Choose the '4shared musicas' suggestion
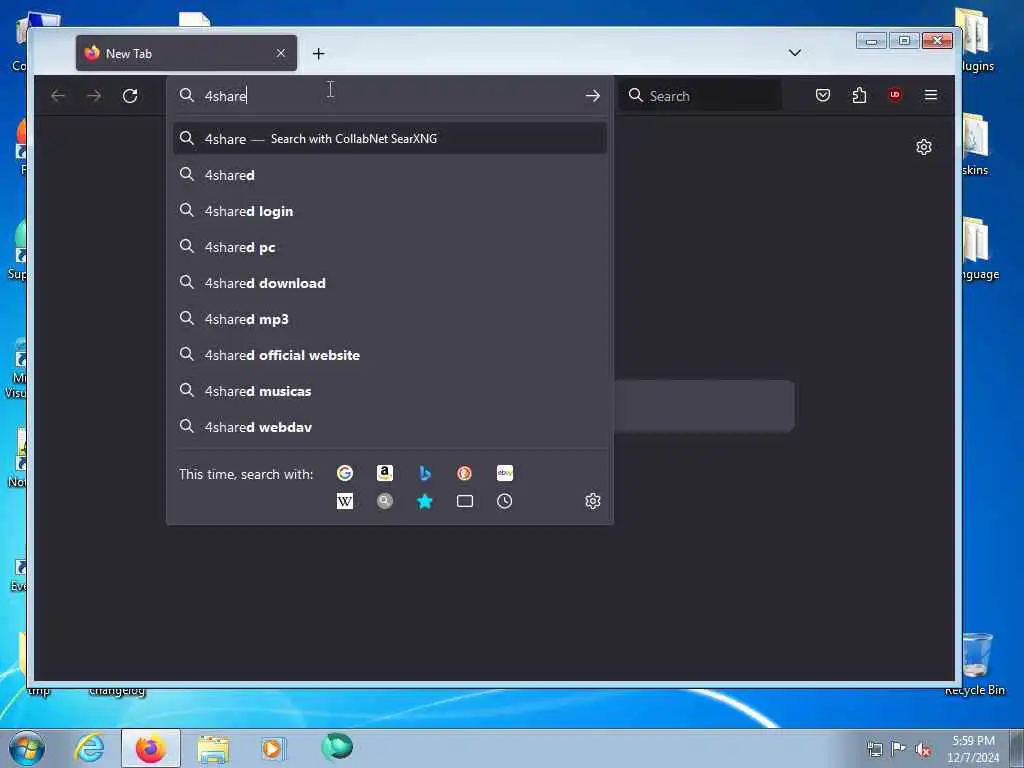The width and height of the screenshot is (1024, 768). coord(390,391)
